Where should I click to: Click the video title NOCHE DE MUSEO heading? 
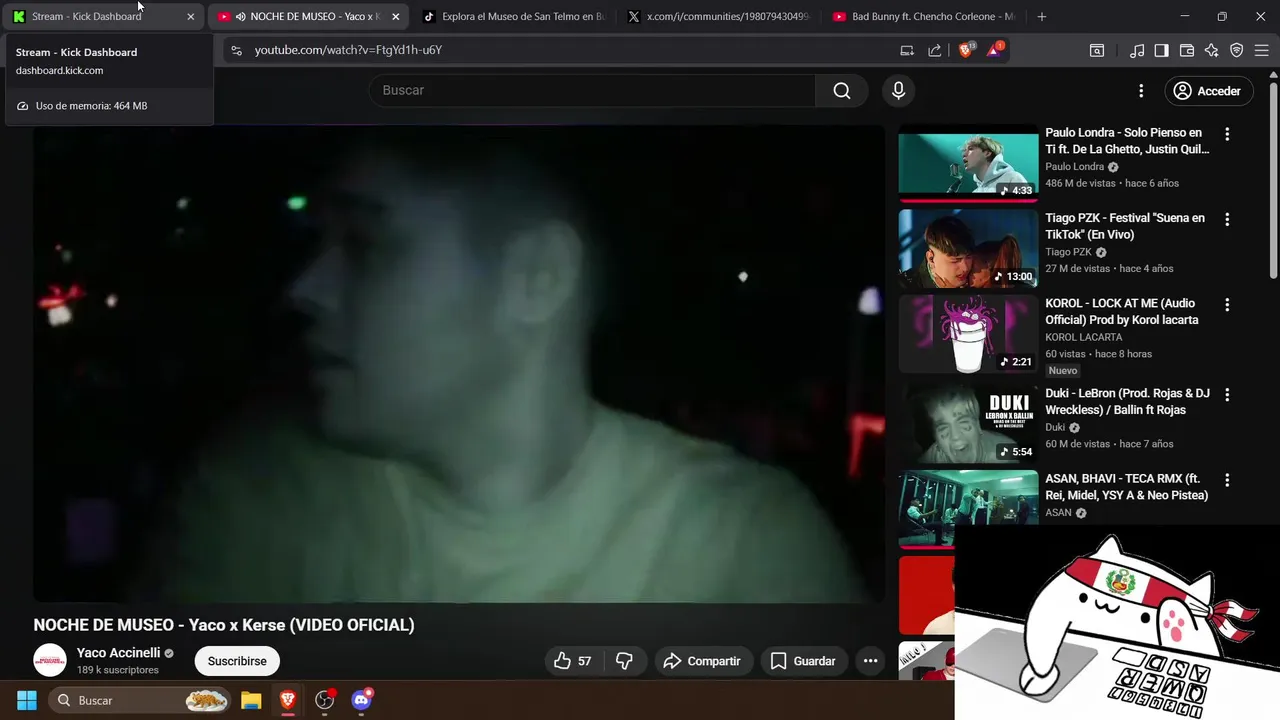click(x=224, y=625)
